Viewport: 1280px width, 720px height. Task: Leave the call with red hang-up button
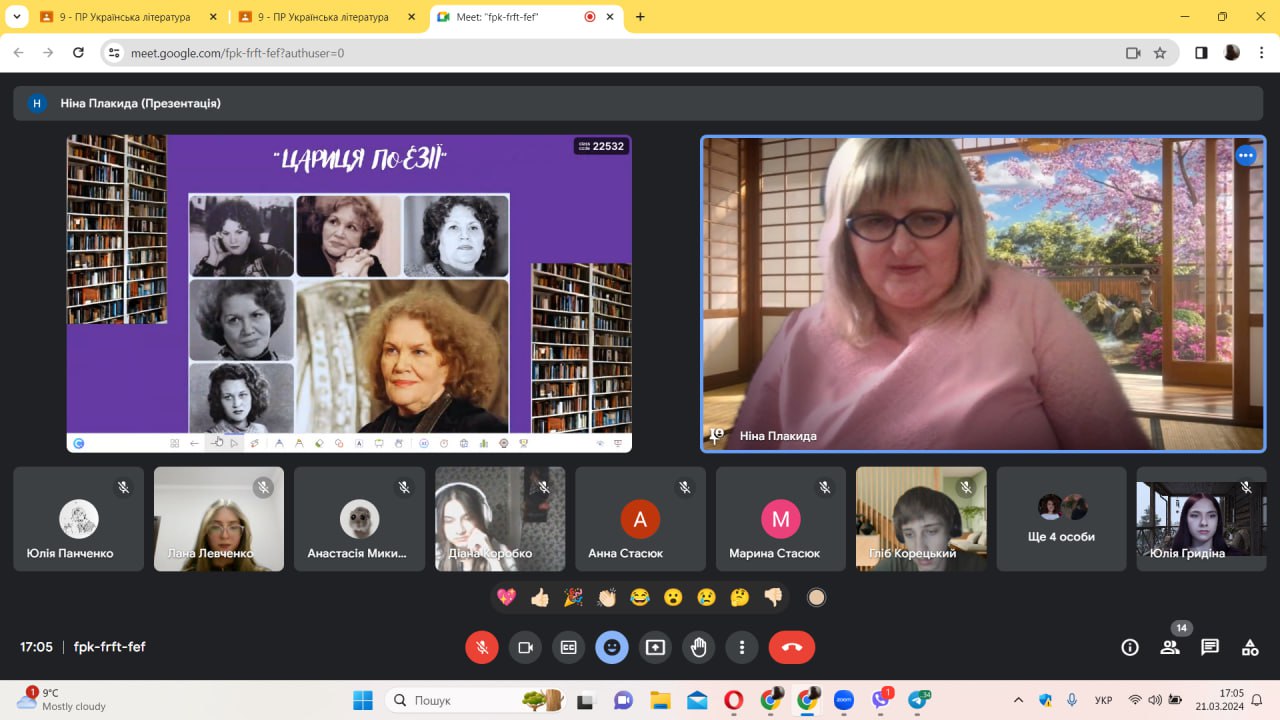coord(791,647)
